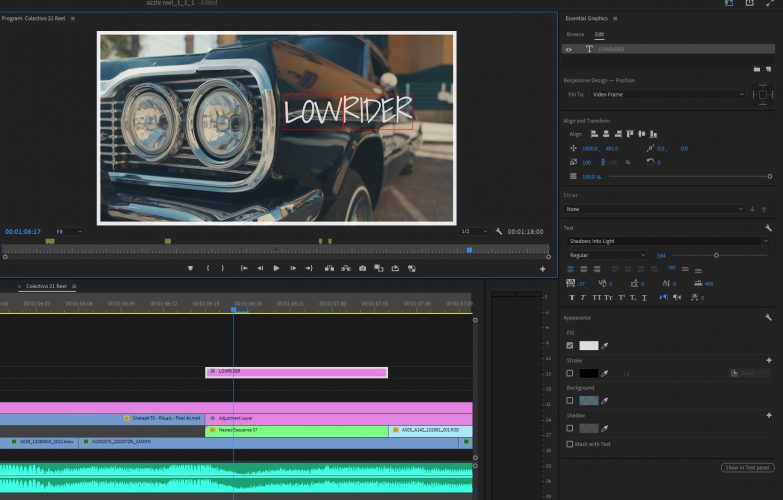
Task: Hide the LOWRIDER layer with eye icon
Action: click(x=569, y=49)
